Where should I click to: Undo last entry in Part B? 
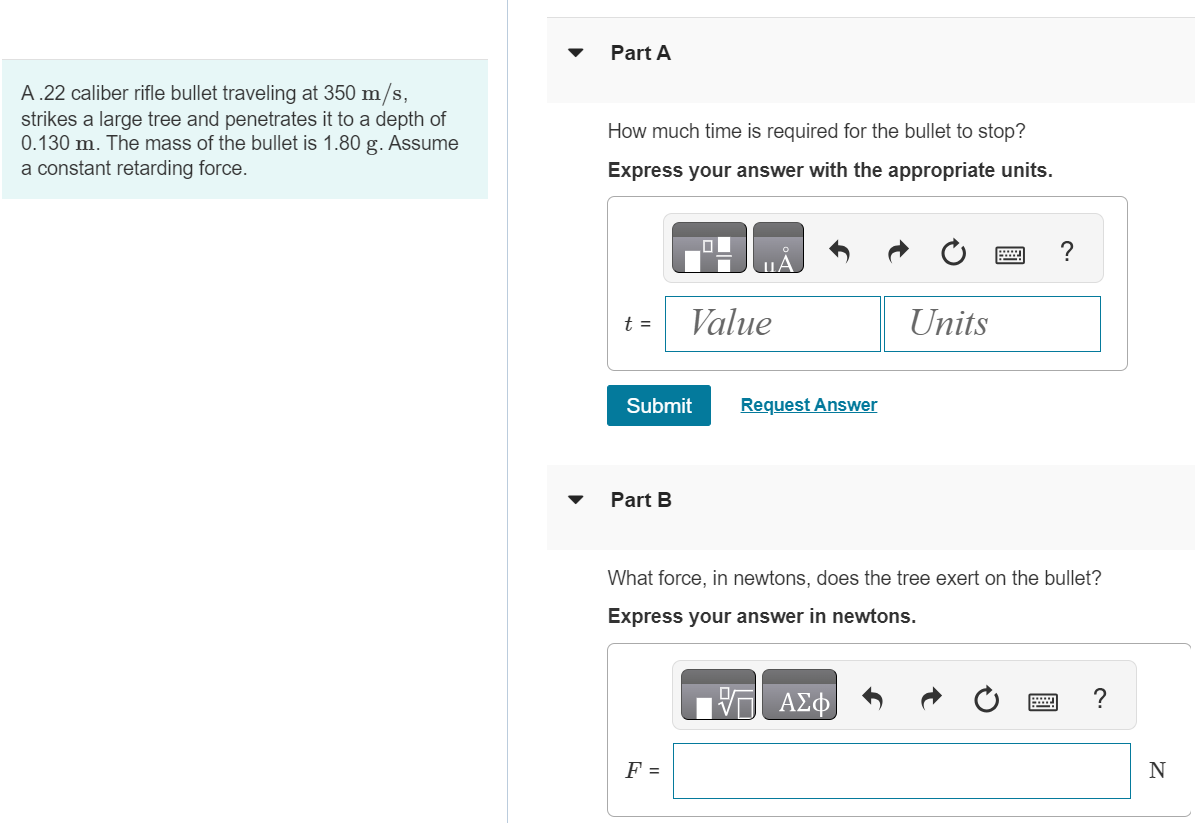coord(873,698)
